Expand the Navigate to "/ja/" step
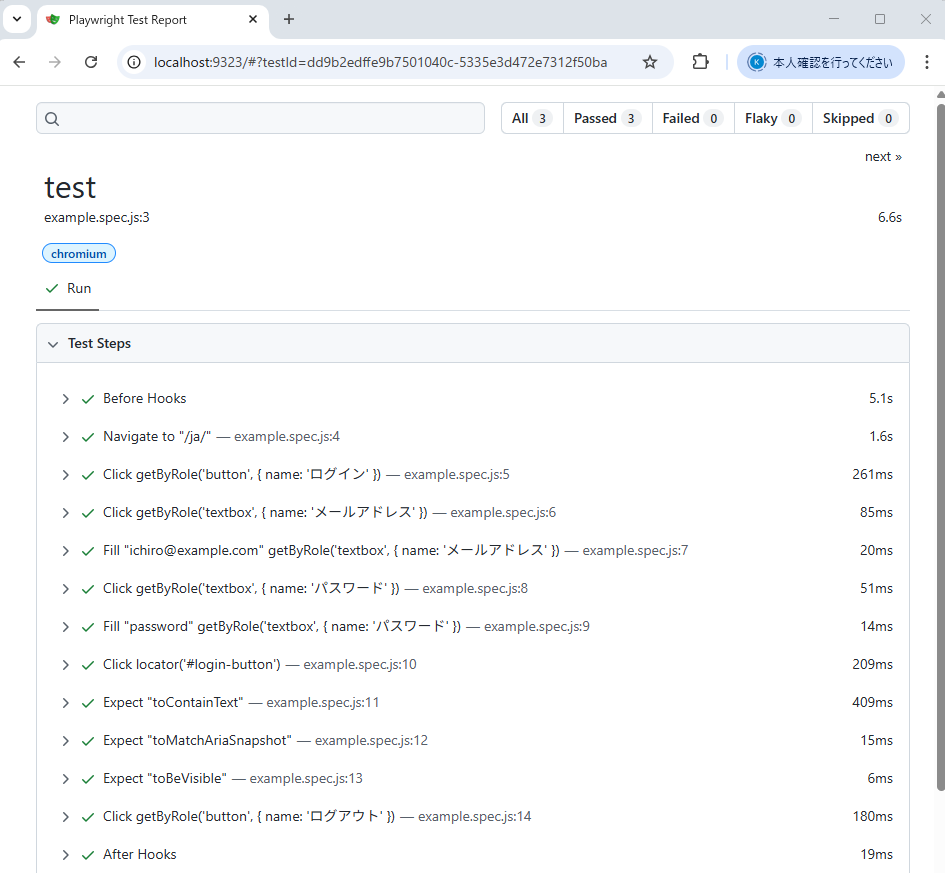 click(x=66, y=437)
